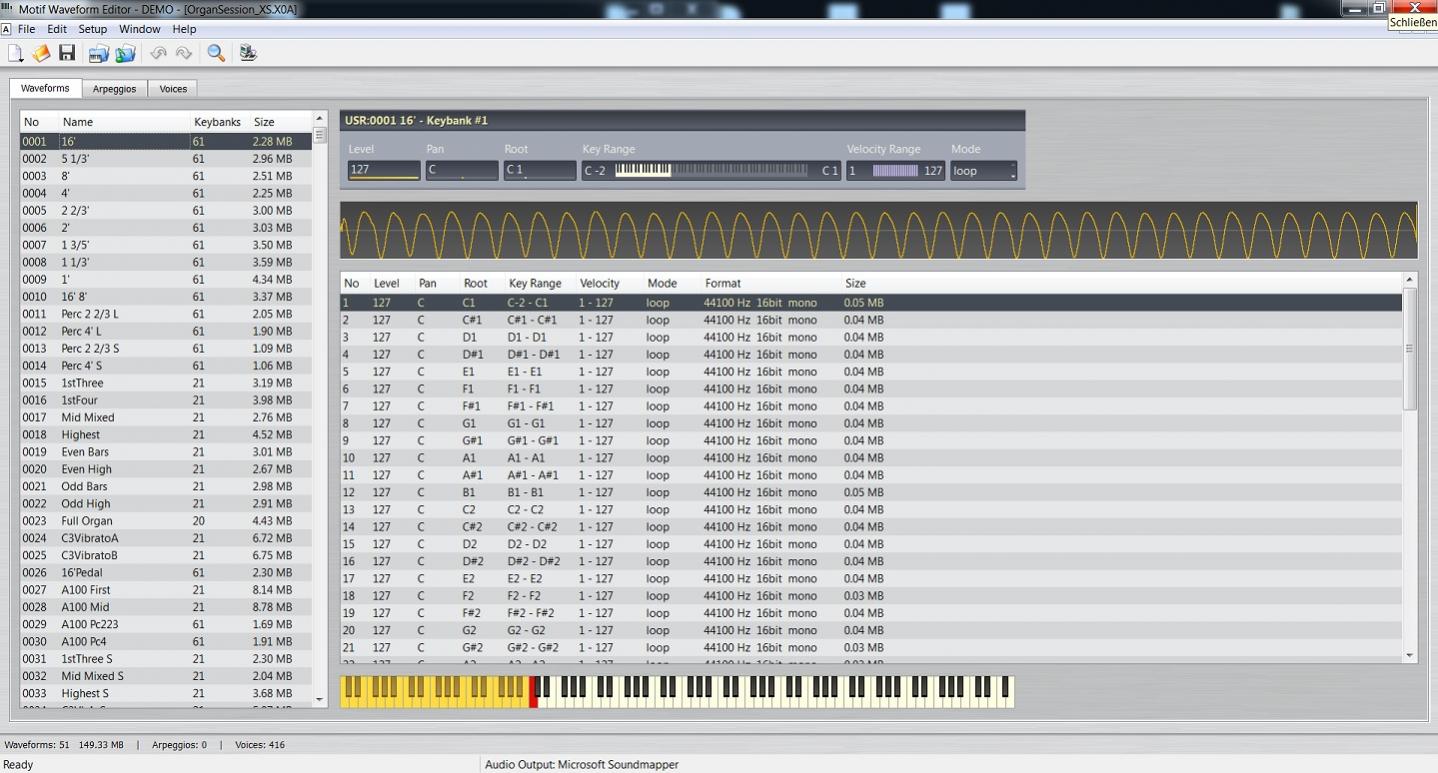
Task: Open the File menu
Action: click(x=27, y=29)
